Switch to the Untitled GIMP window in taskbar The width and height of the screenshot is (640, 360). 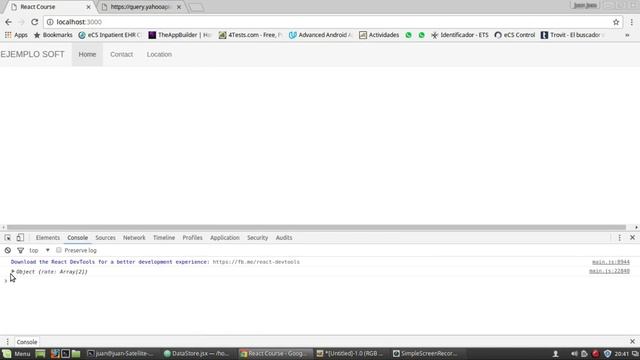coord(350,353)
